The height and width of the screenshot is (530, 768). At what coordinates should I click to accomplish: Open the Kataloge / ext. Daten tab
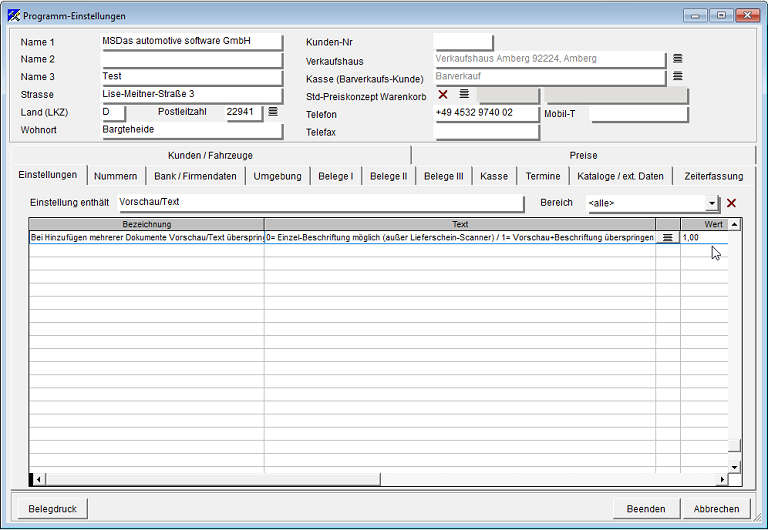tap(620, 176)
